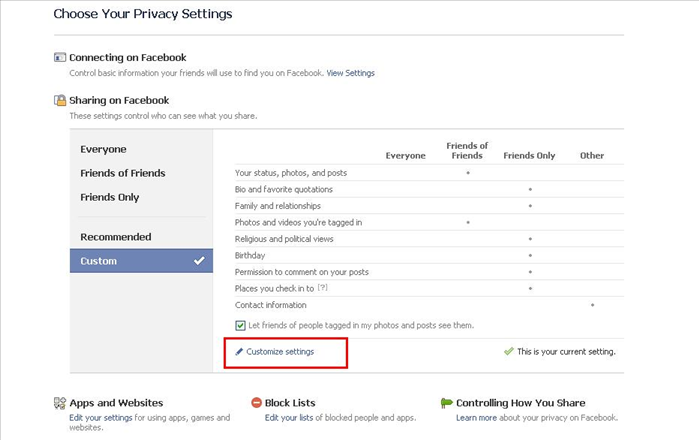699x440 pixels.
Task: Click the Your status, photos, and posts row
Action: 429,173
